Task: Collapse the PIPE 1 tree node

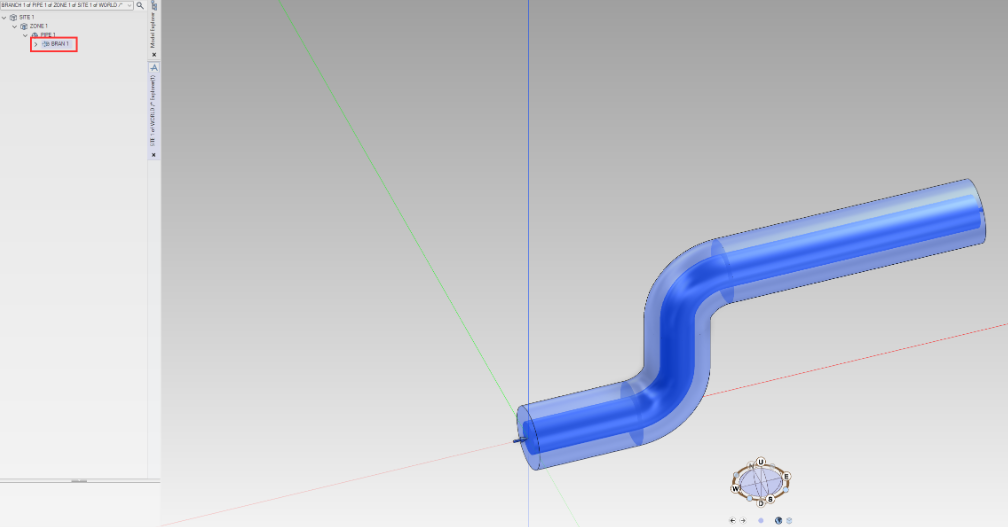Action: point(26,35)
